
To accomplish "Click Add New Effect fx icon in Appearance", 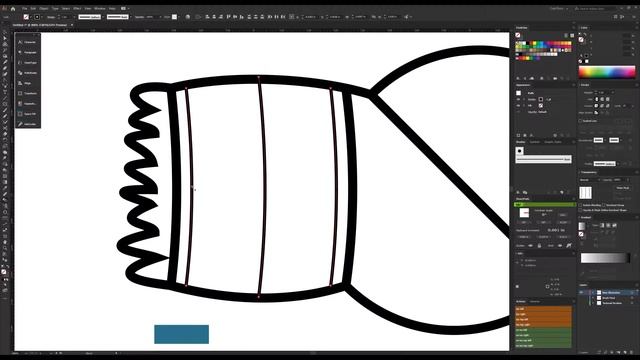I will [x=531, y=135].
